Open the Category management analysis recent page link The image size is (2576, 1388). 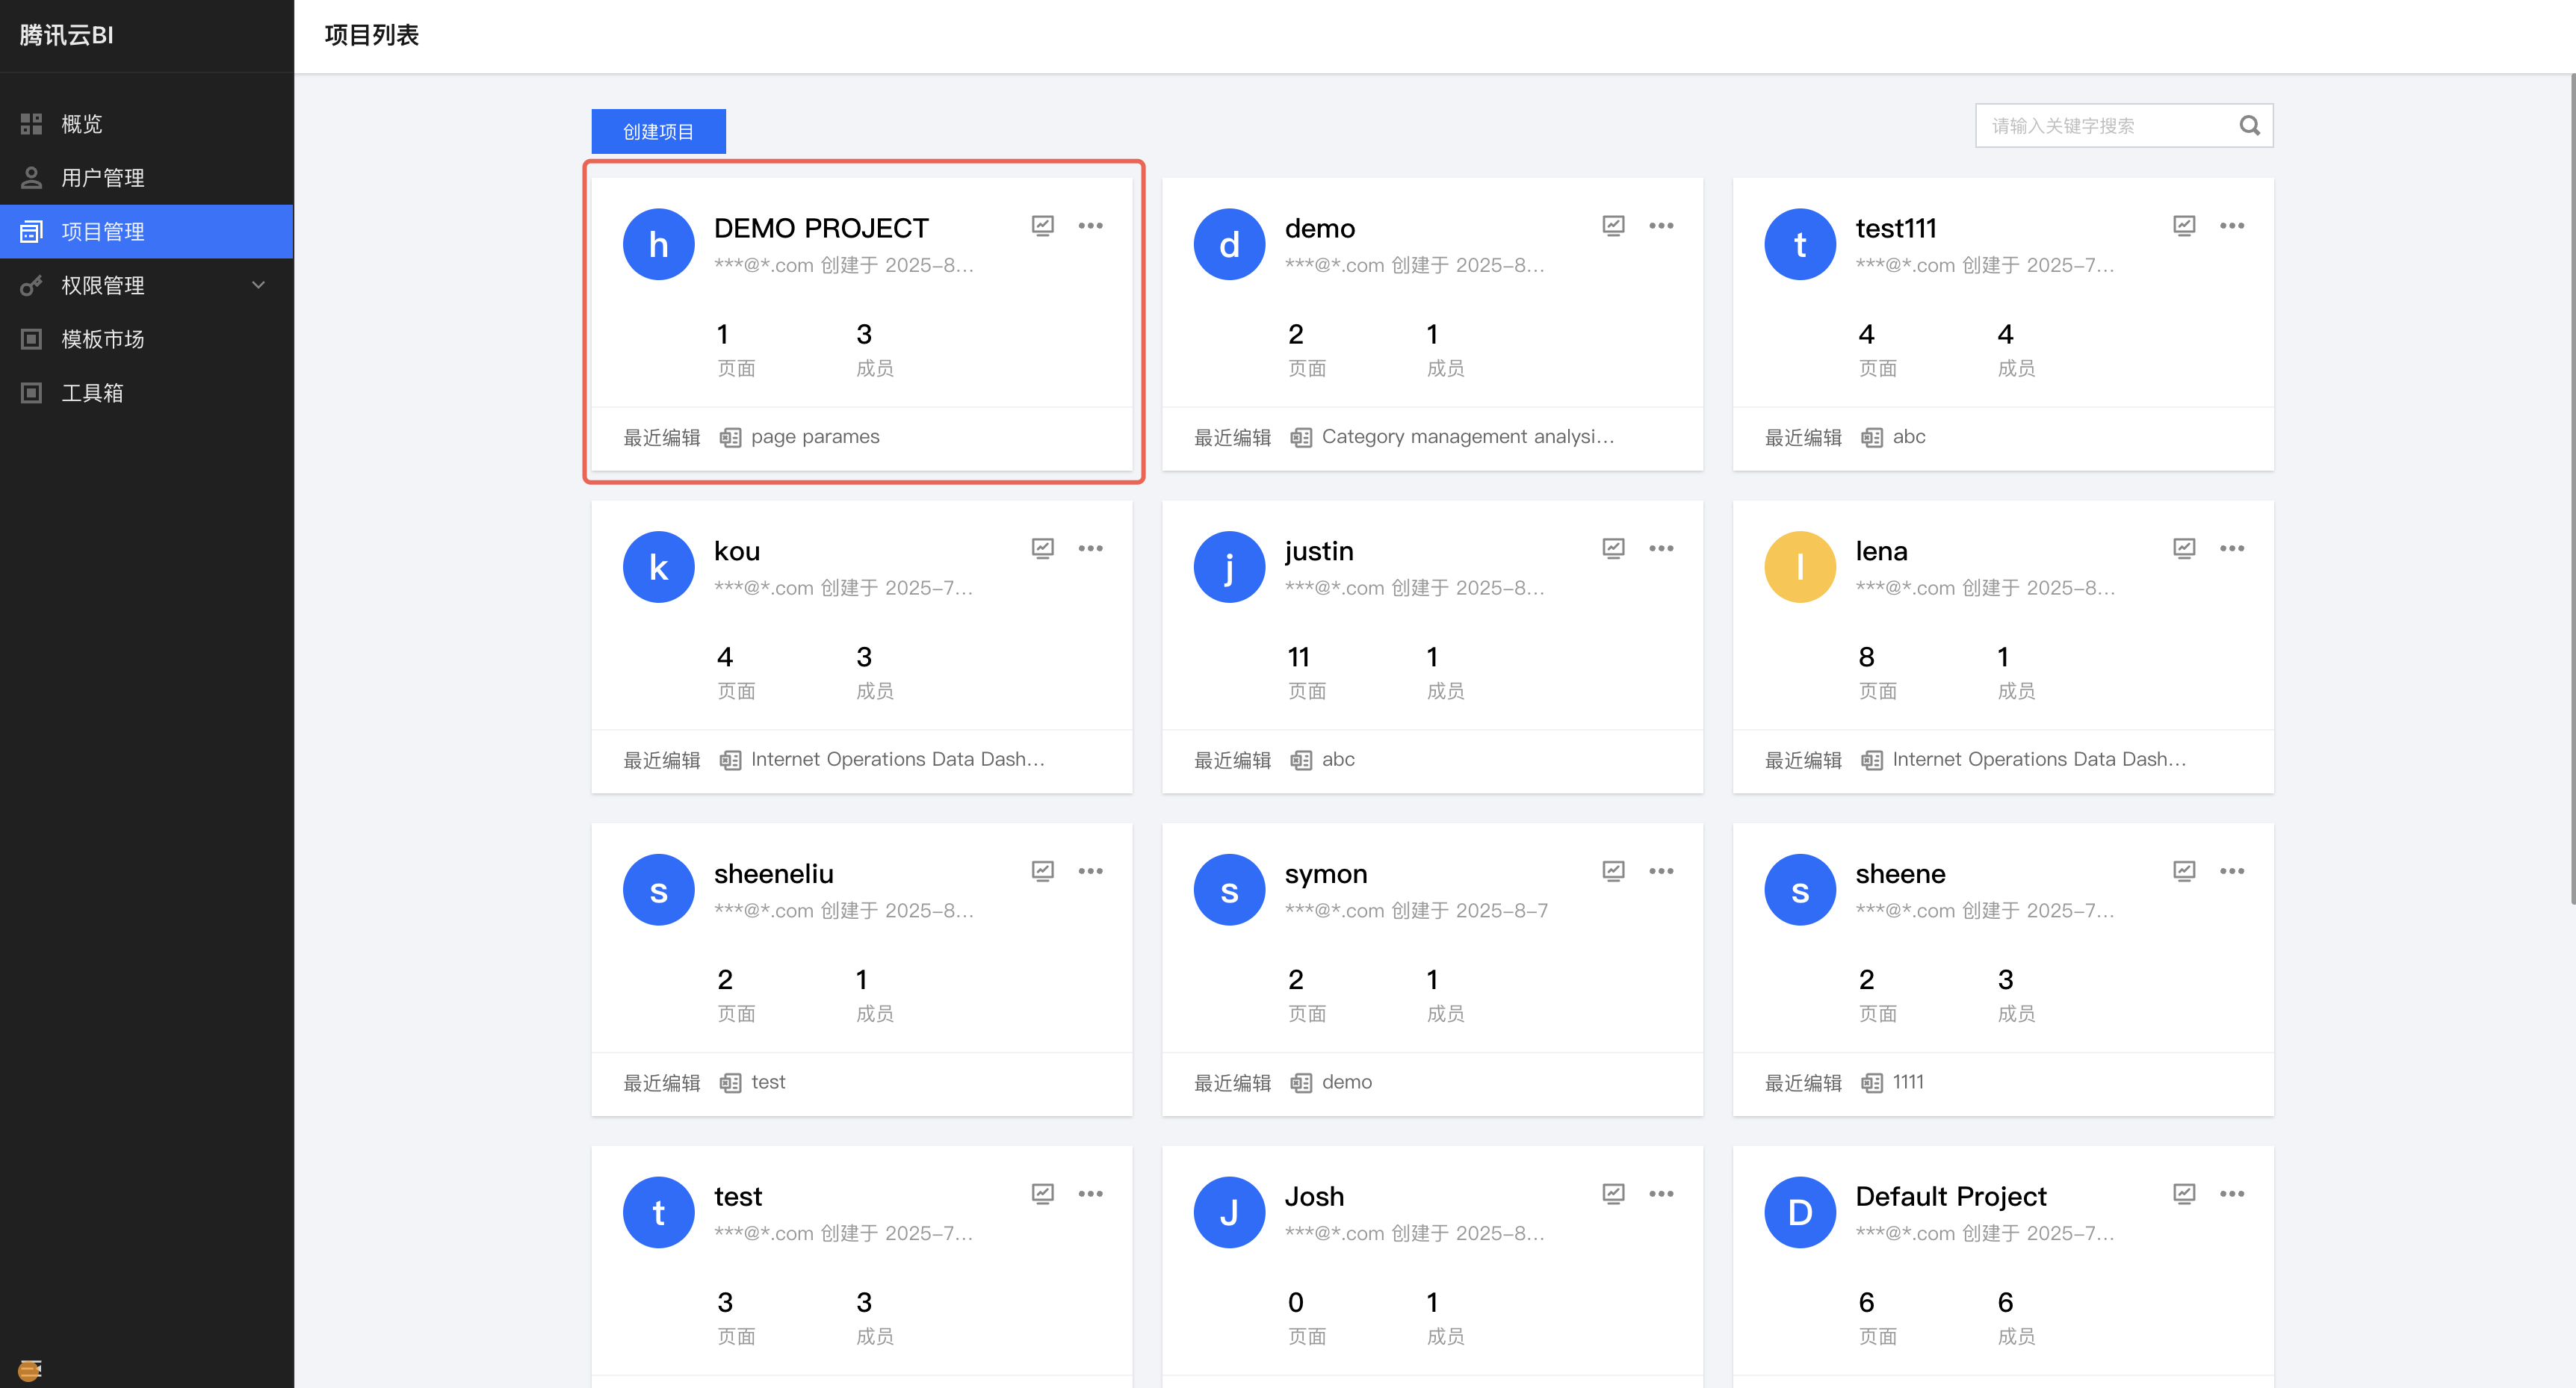pos(1467,437)
